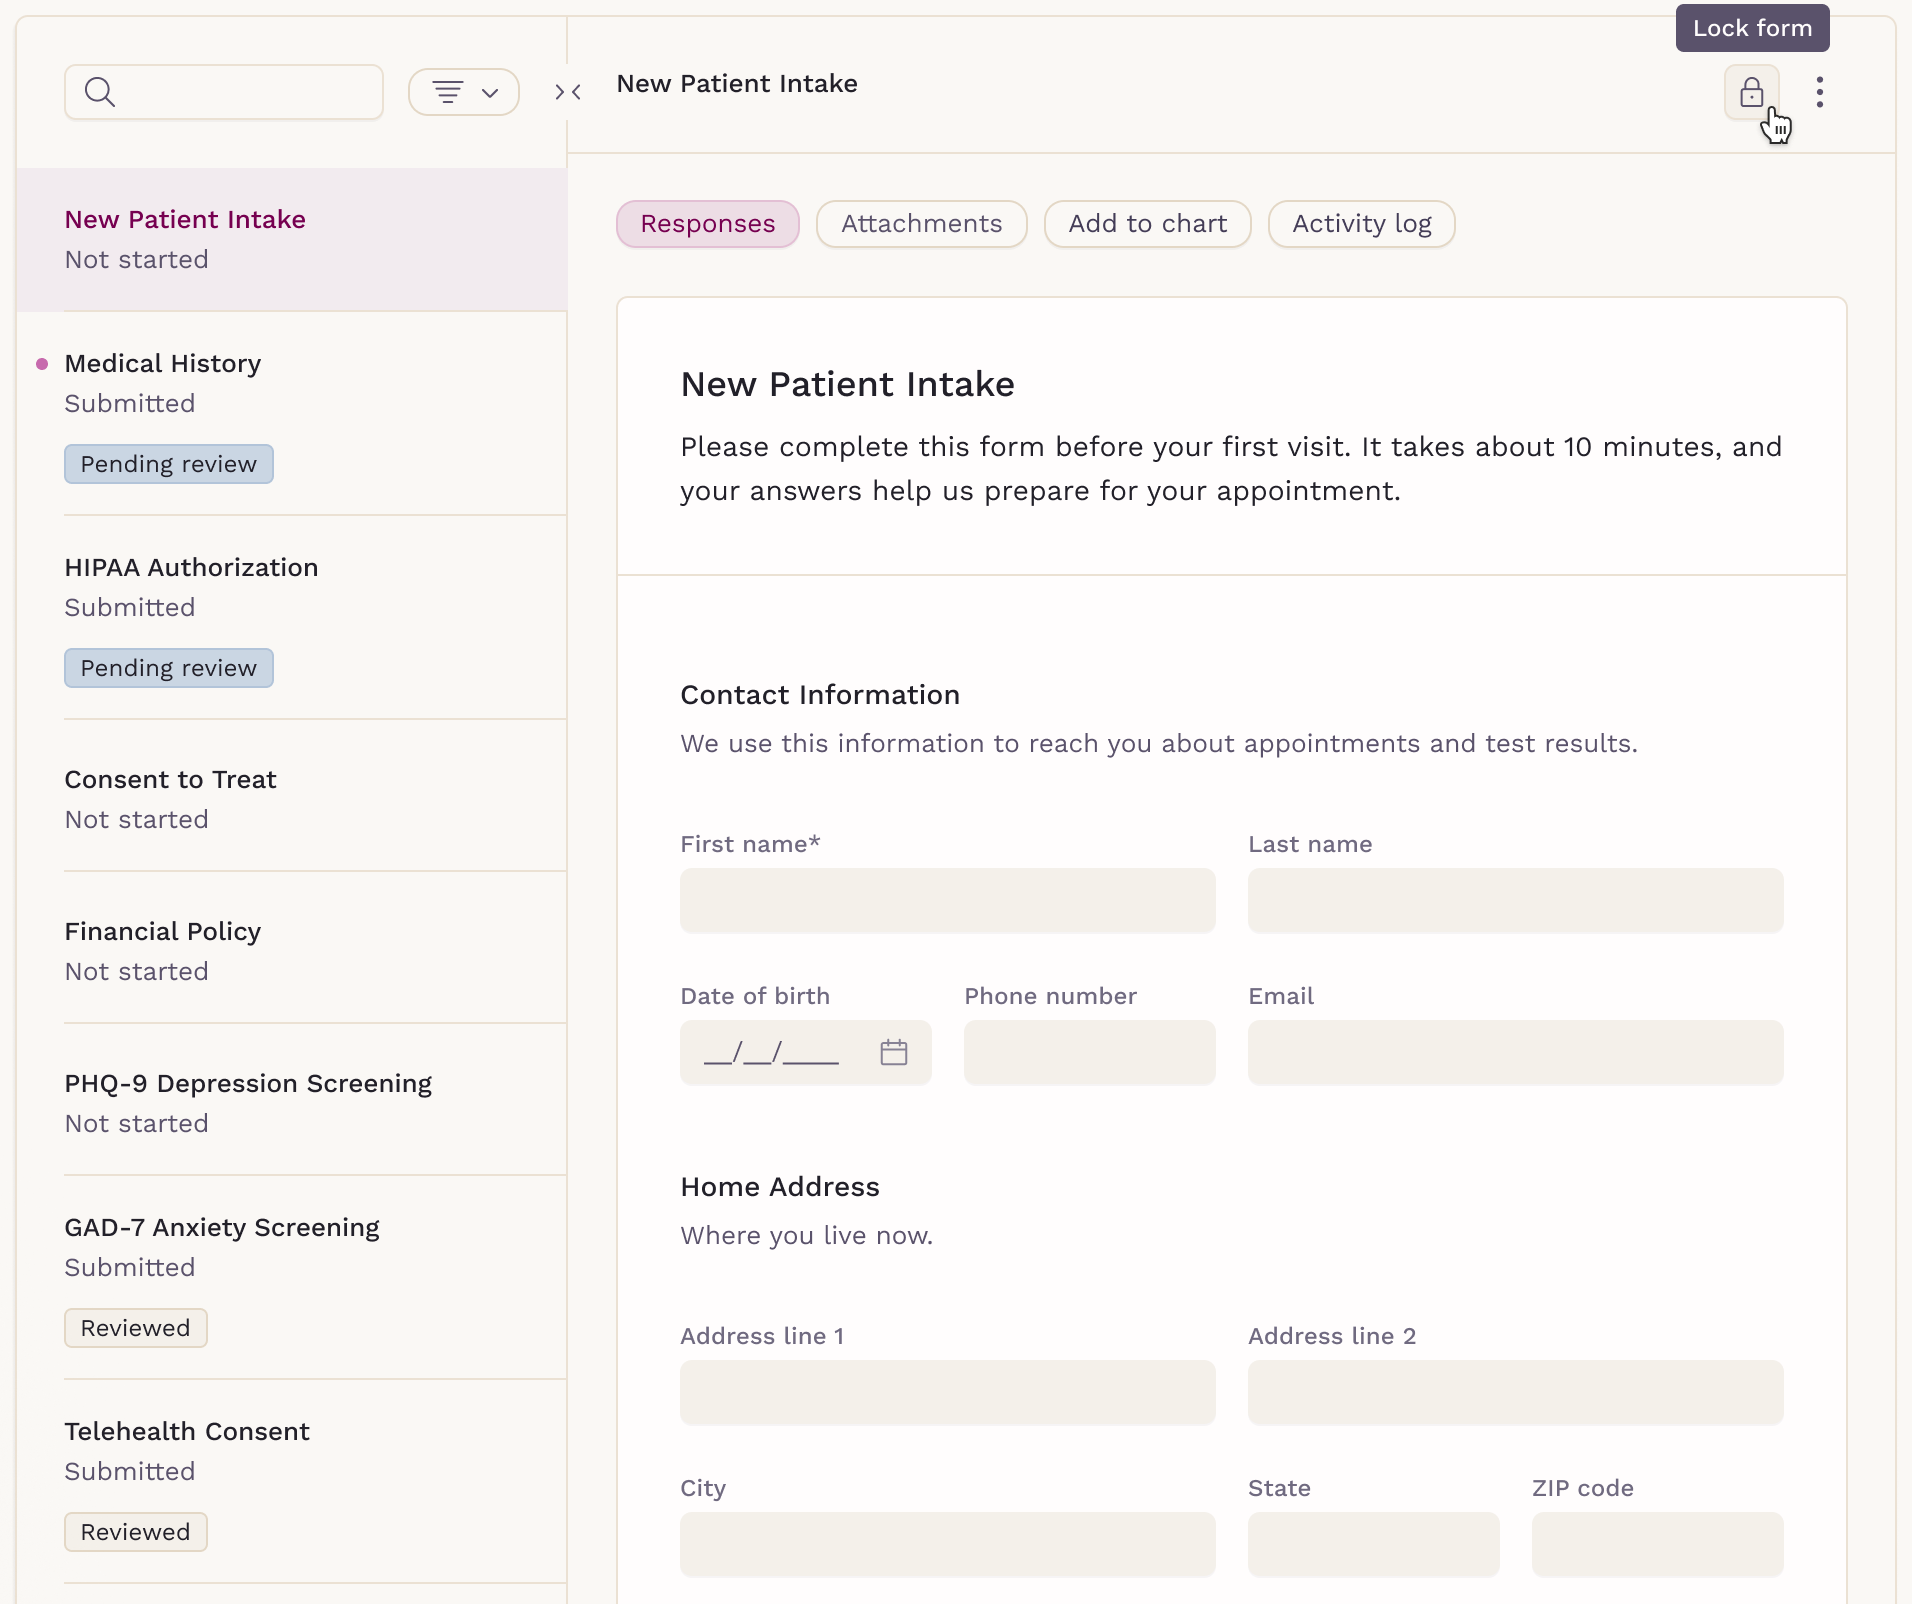The image size is (1912, 1604).
Task: Select the Add to chart tab
Action: 1147,224
